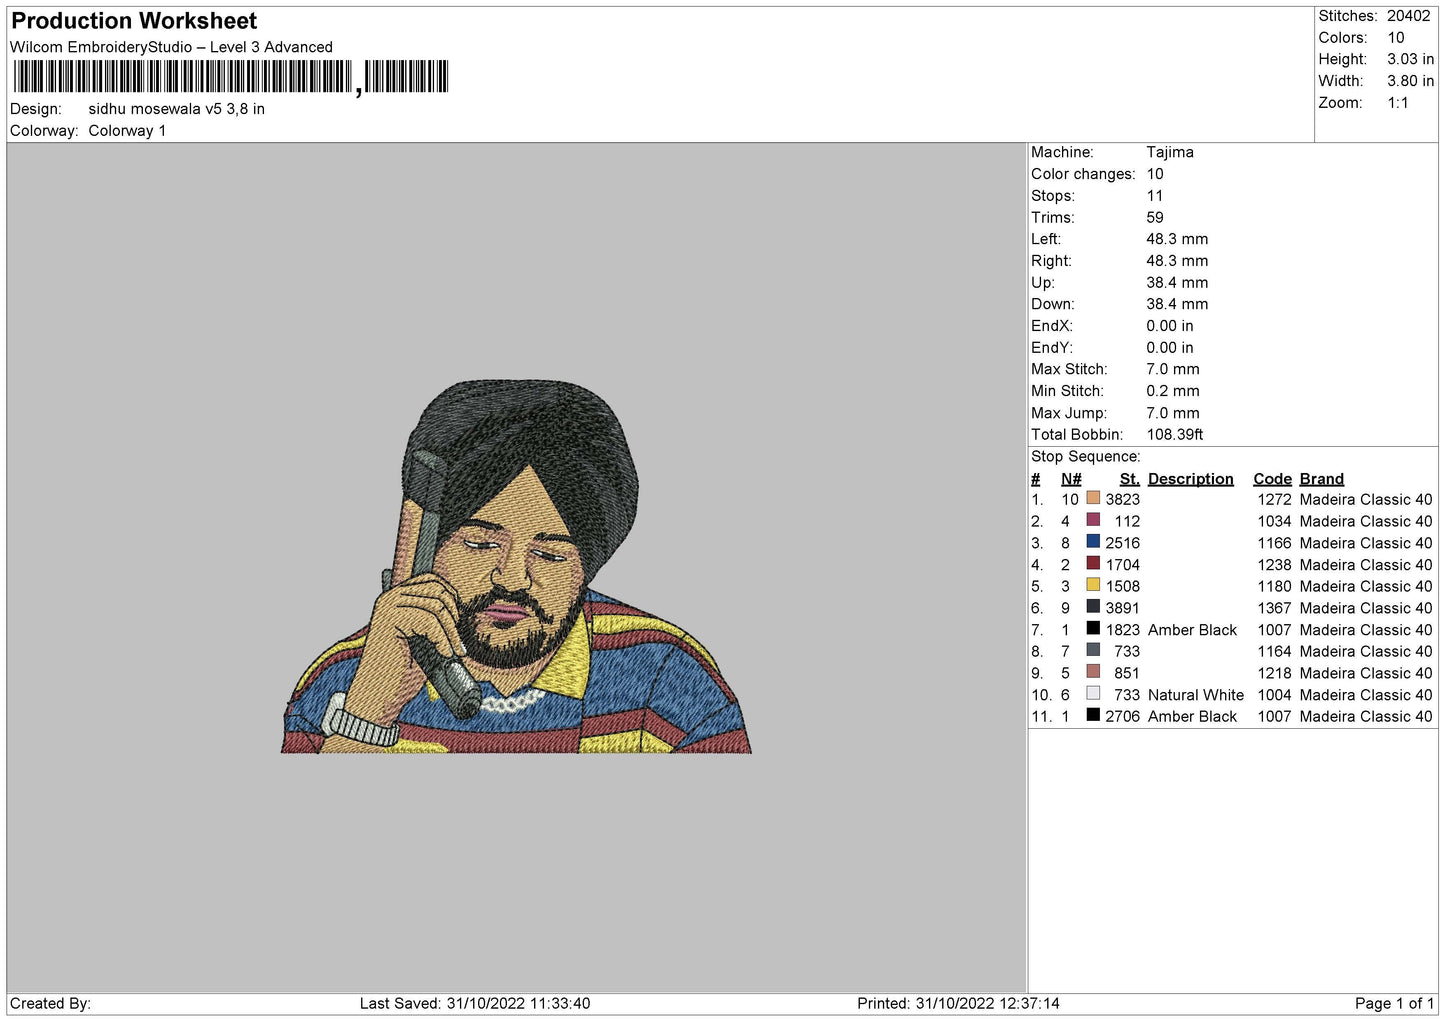Click stitch count 2706 in row 11
The width and height of the screenshot is (1445, 1021).
point(1123,717)
